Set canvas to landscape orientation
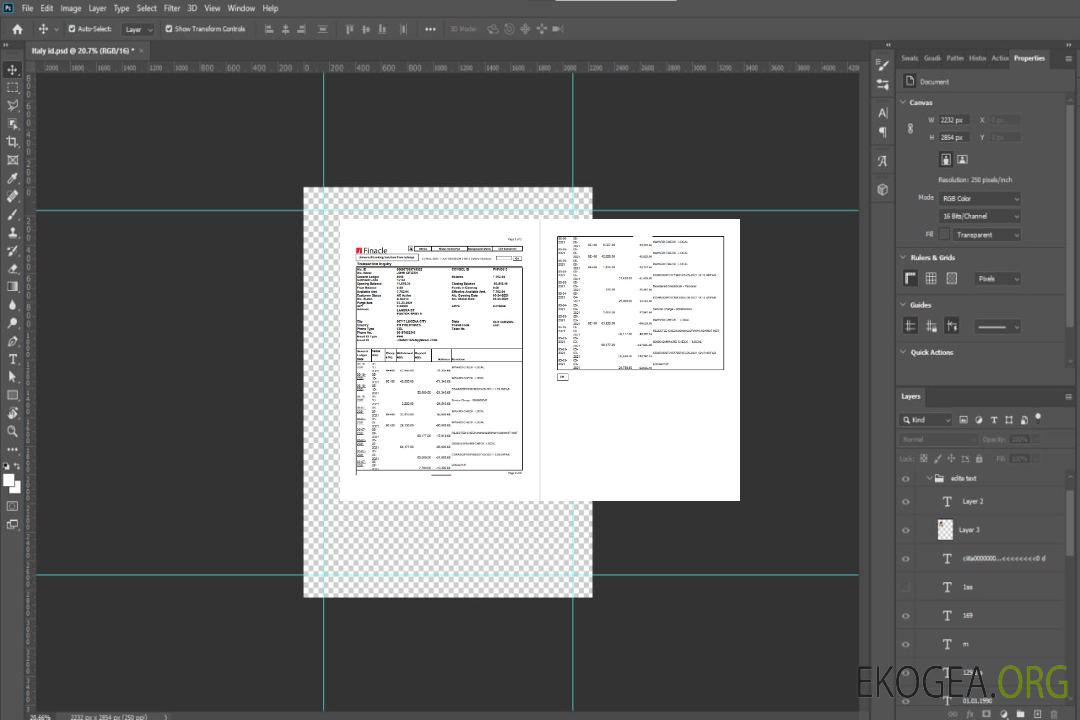The height and width of the screenshot is (720, 1080). tap(962, 159)
